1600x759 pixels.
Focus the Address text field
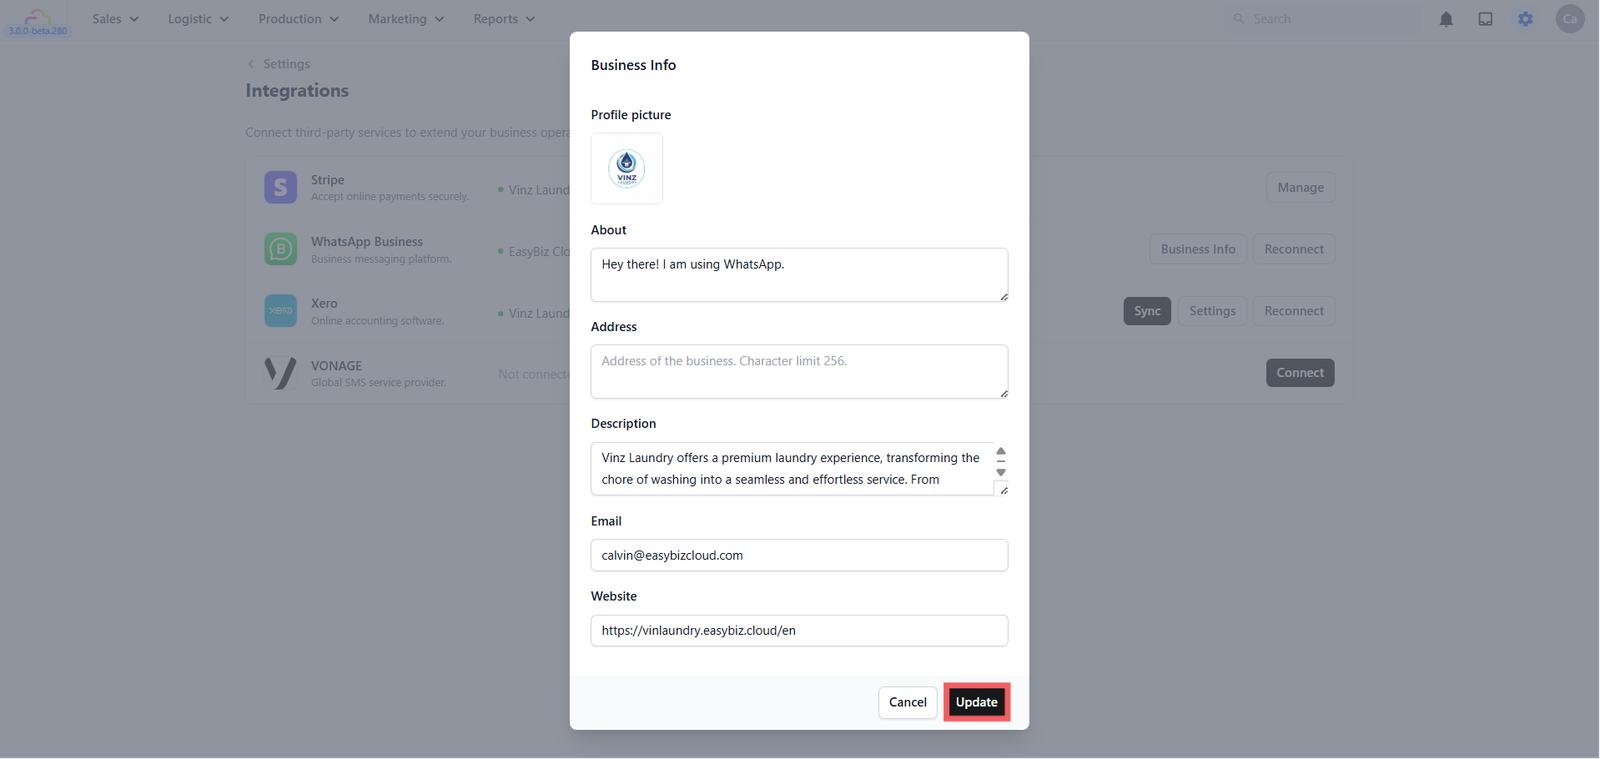pos(799,372)
